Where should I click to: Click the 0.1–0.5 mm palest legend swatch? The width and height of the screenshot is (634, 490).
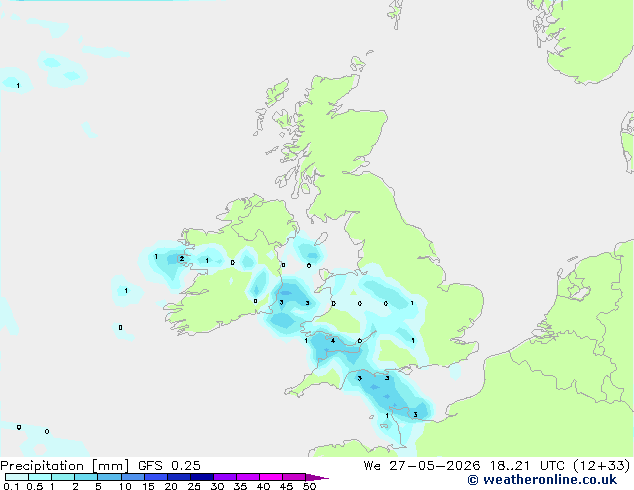(17, 477)
